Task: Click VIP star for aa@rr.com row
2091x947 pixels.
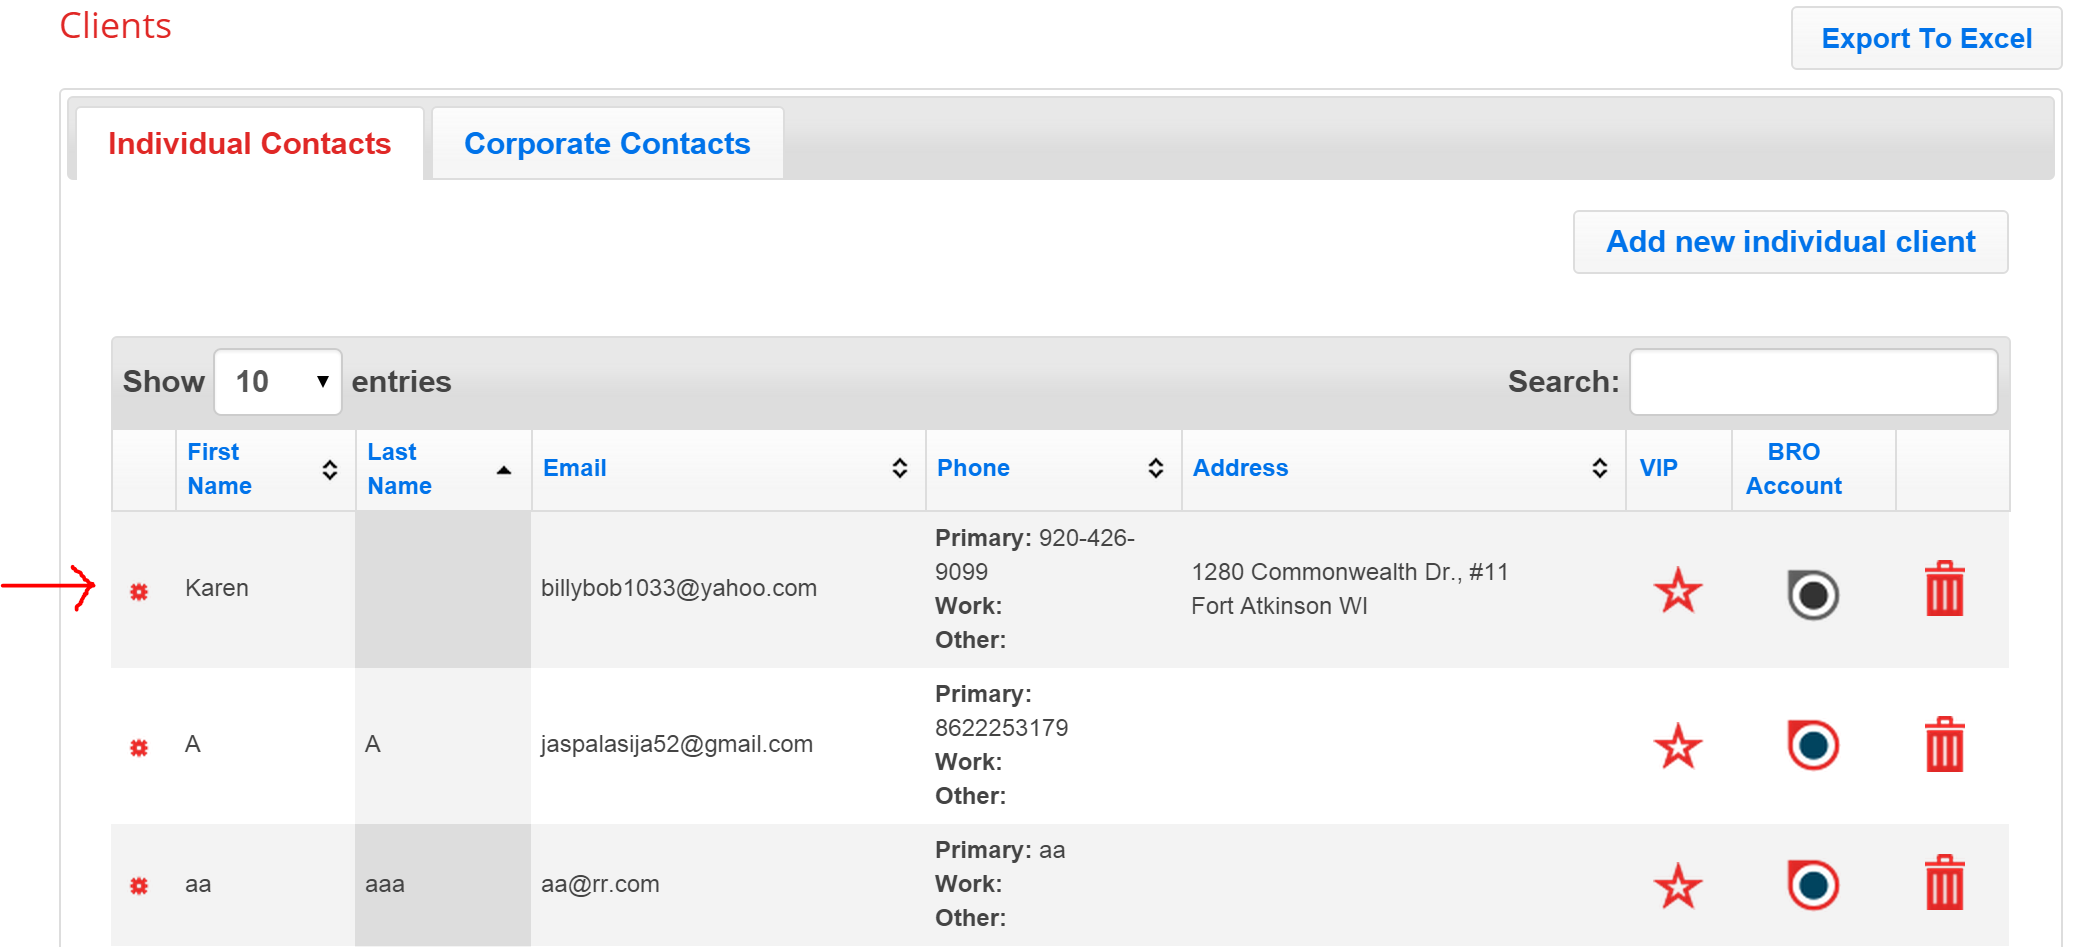Action: [1677, 886]
